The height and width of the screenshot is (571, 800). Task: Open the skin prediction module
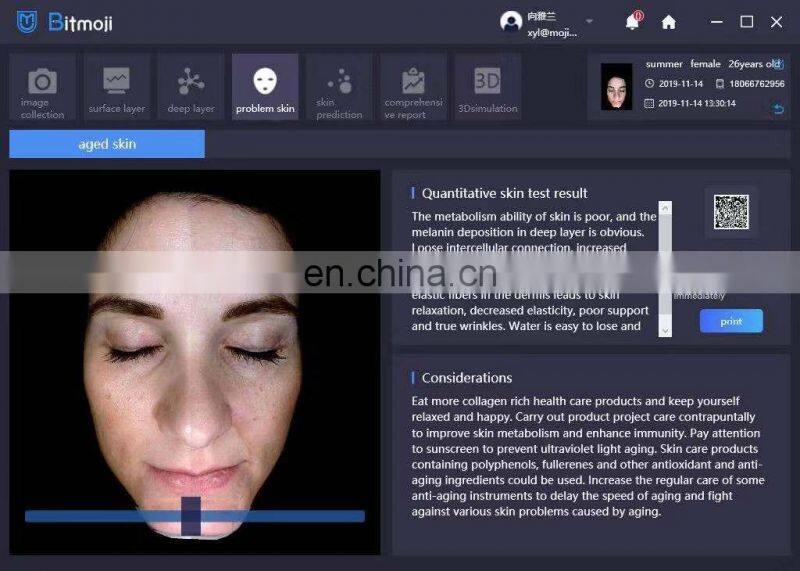339,87
